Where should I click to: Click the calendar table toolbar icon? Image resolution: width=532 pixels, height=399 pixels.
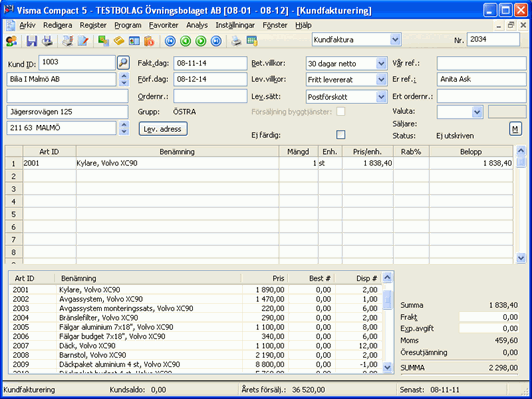tap(252, 41)
